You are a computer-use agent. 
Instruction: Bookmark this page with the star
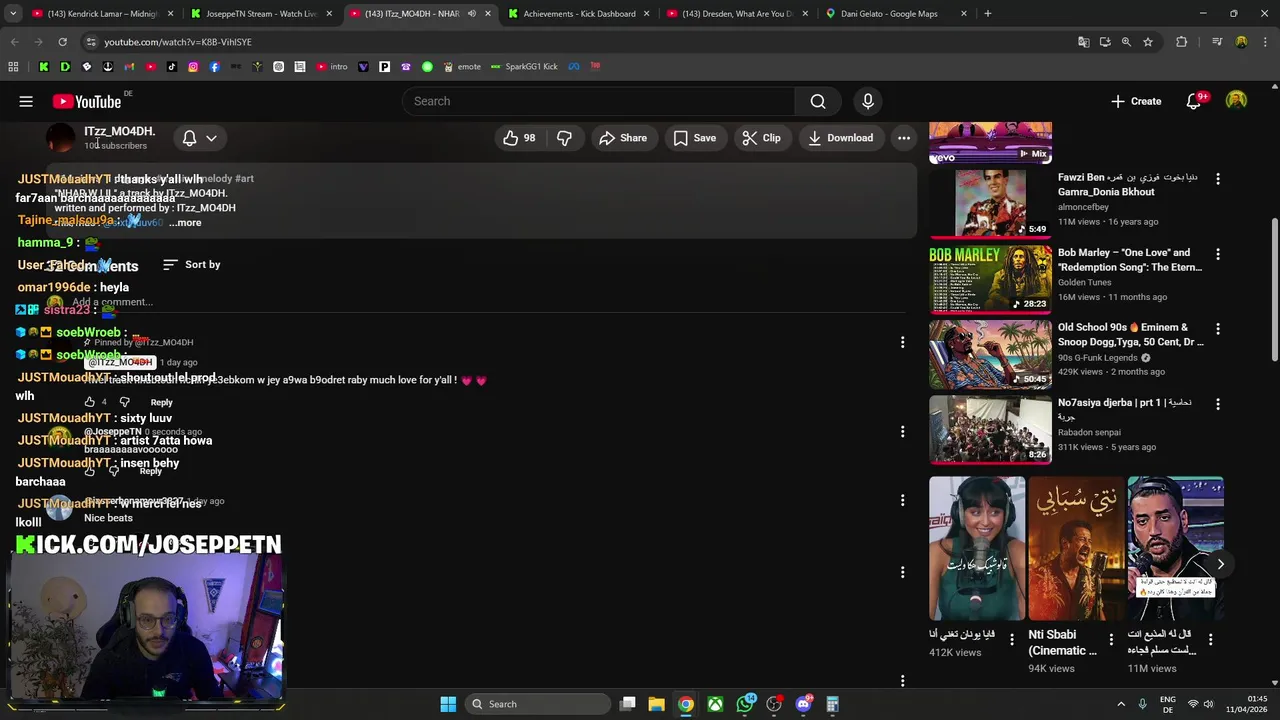point(1148,42)
